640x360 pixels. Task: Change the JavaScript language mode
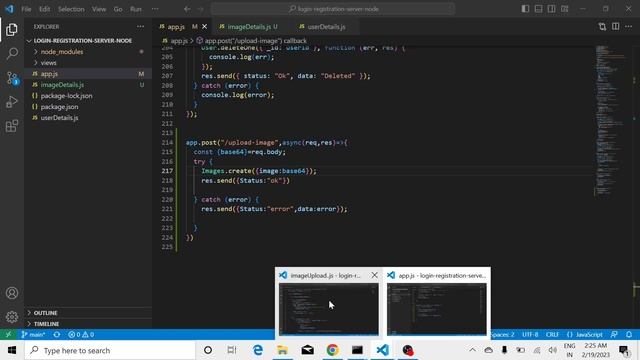coord(585,334)
